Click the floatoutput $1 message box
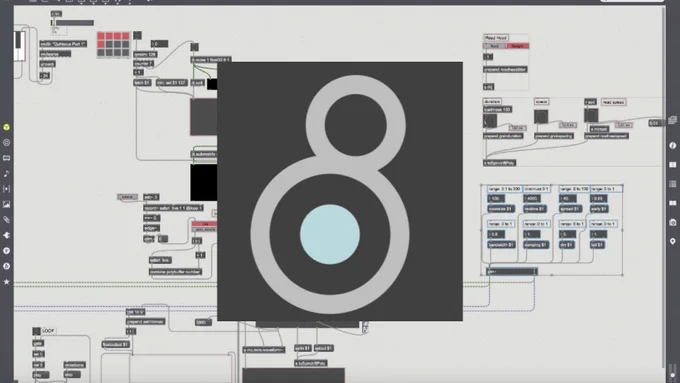 click(116, 344)
